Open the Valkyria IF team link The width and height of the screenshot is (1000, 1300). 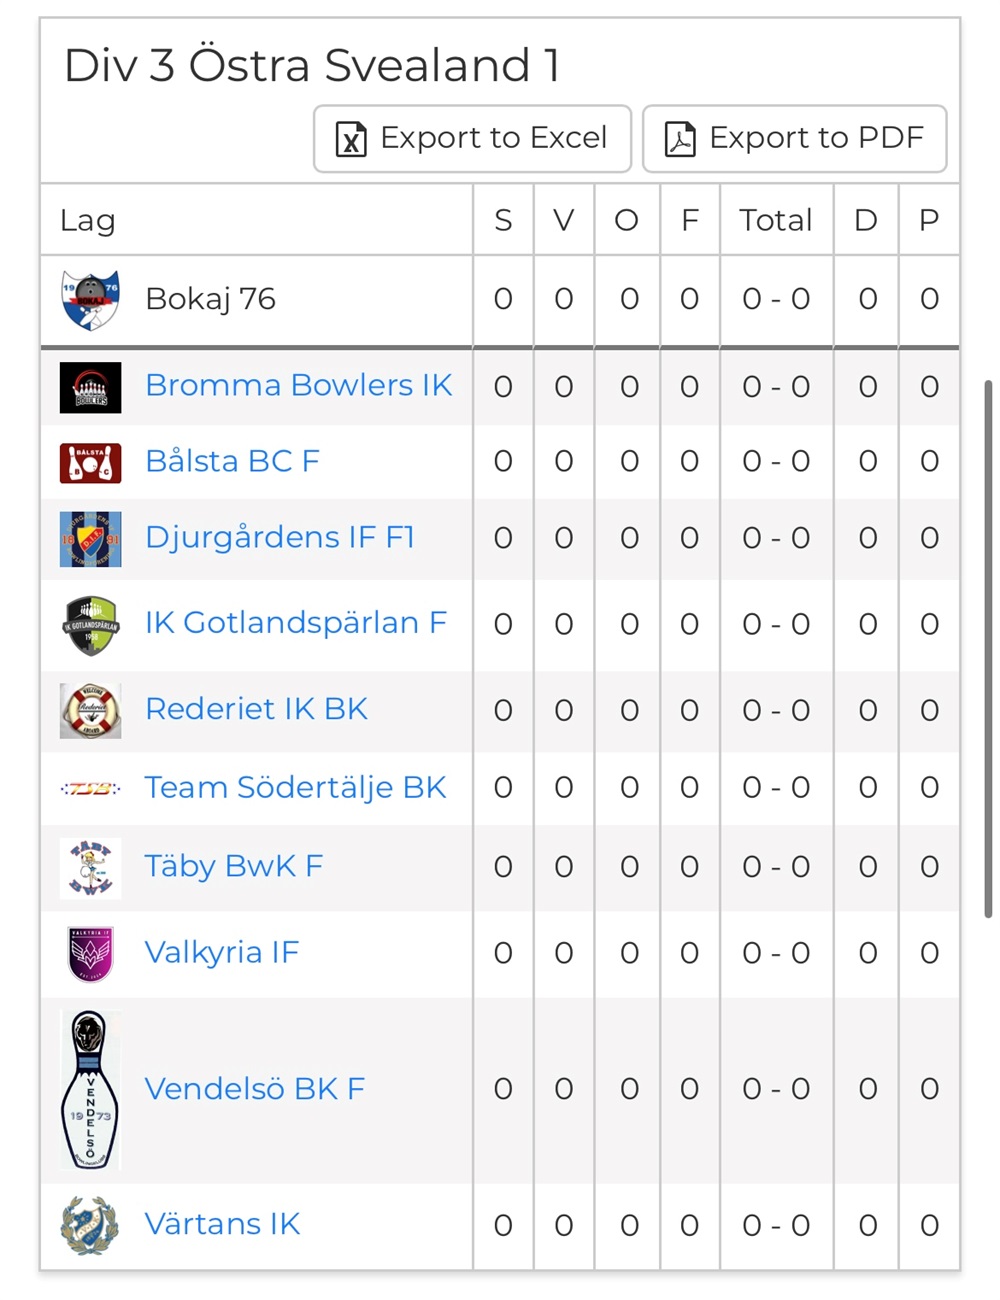221,952
